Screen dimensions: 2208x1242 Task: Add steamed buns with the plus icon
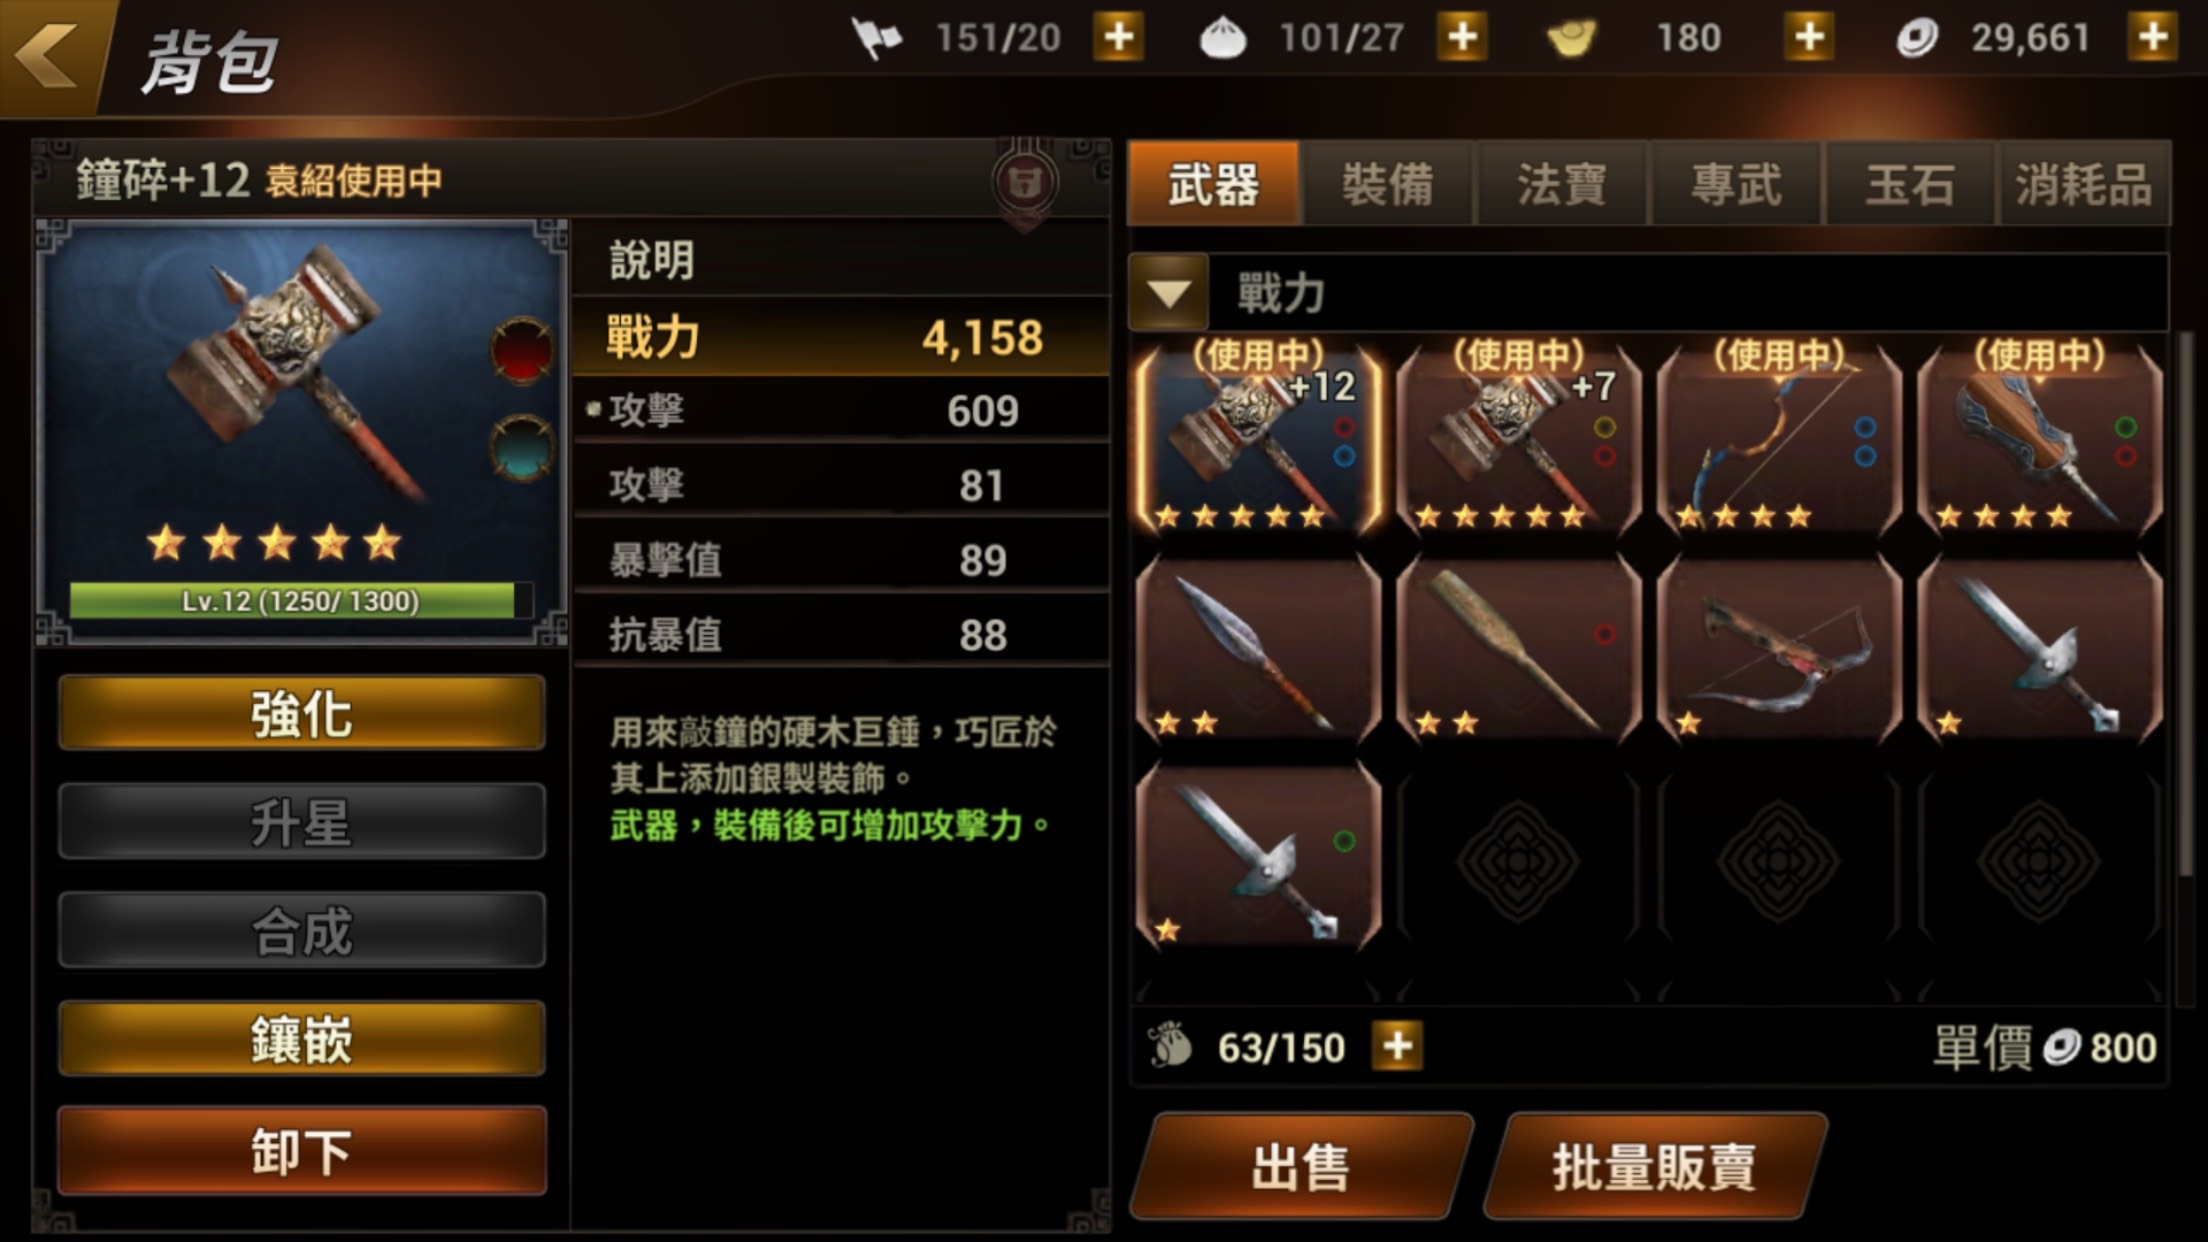coord(1462,38)
